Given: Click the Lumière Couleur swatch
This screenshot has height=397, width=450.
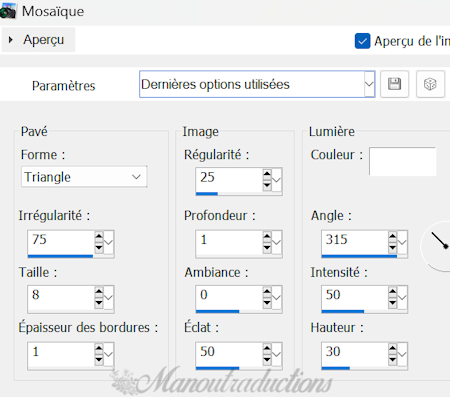Looking at the screenshot, I should (402, 161).
